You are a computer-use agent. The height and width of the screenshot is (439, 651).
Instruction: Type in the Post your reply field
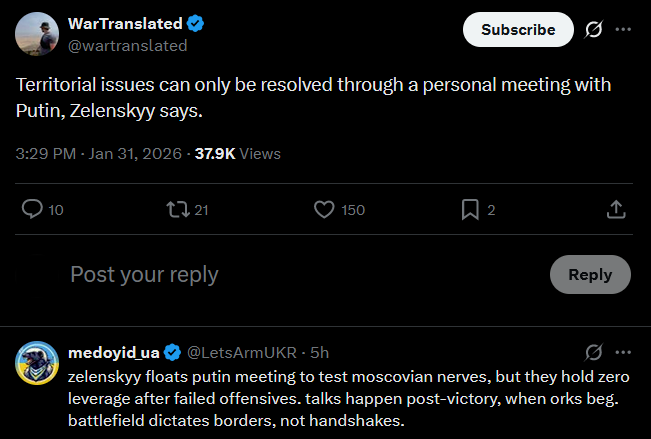(300, 274)
